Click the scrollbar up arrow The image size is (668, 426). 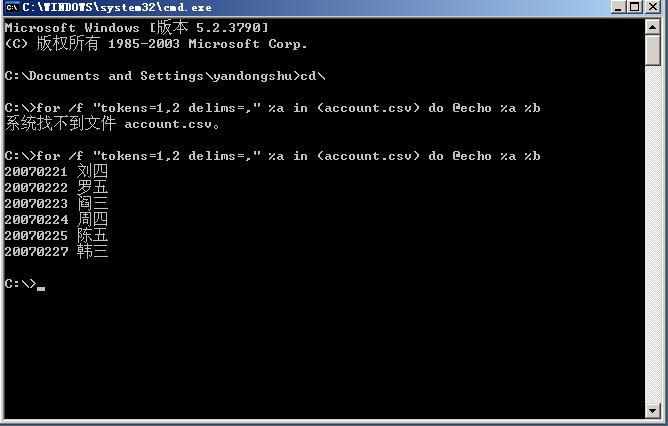coord(653,25)
